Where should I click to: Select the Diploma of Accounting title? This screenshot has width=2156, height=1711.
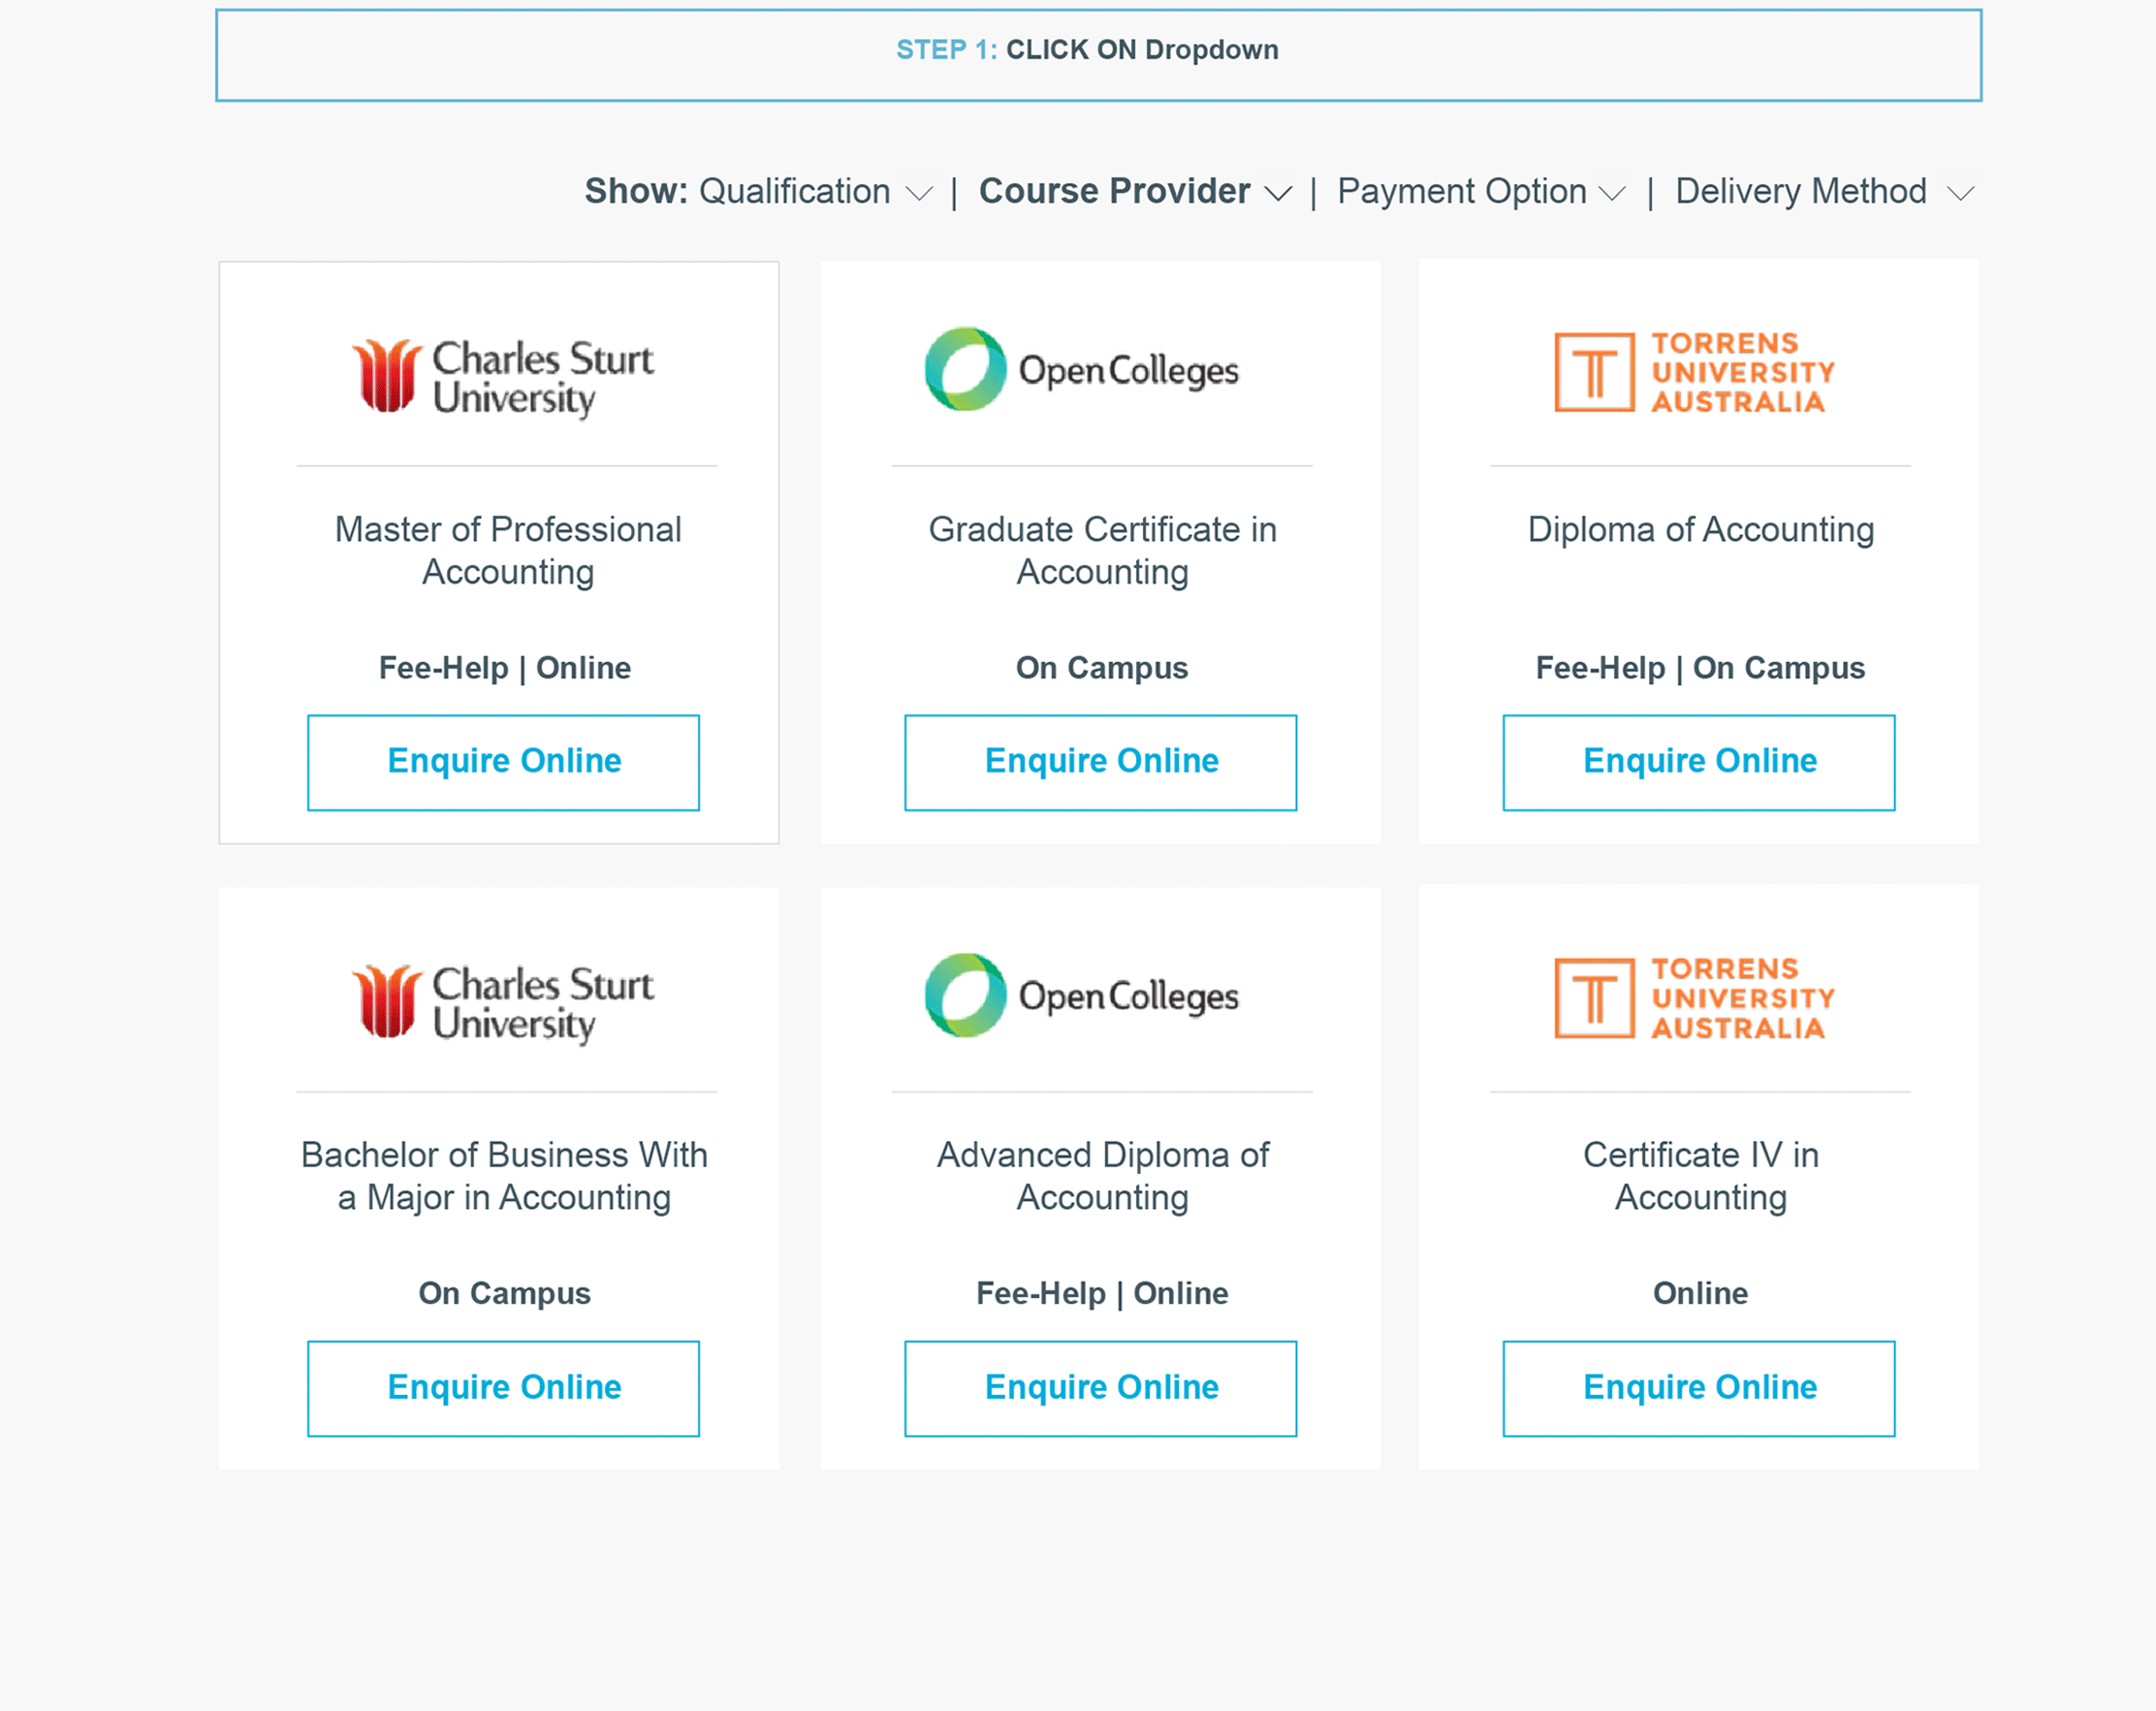click(x=1700, y=529)
